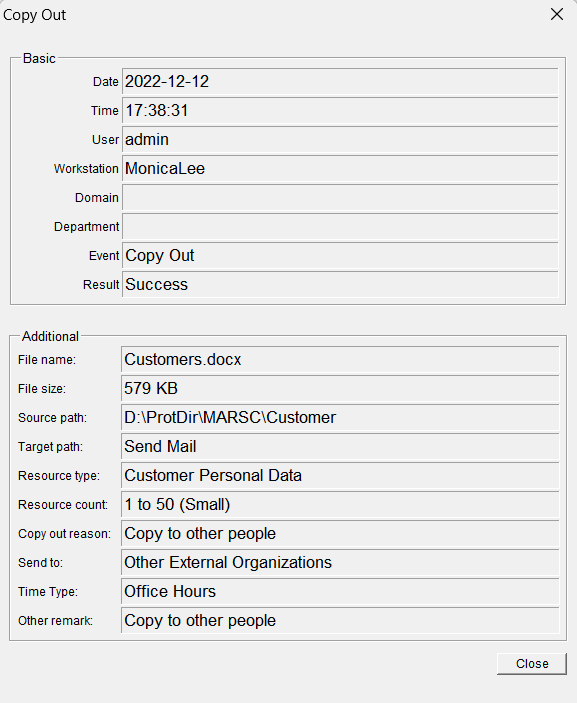Select Send to field Other External Organizations
This screenshot has height=703, width=577.
(x=340, y=562)
